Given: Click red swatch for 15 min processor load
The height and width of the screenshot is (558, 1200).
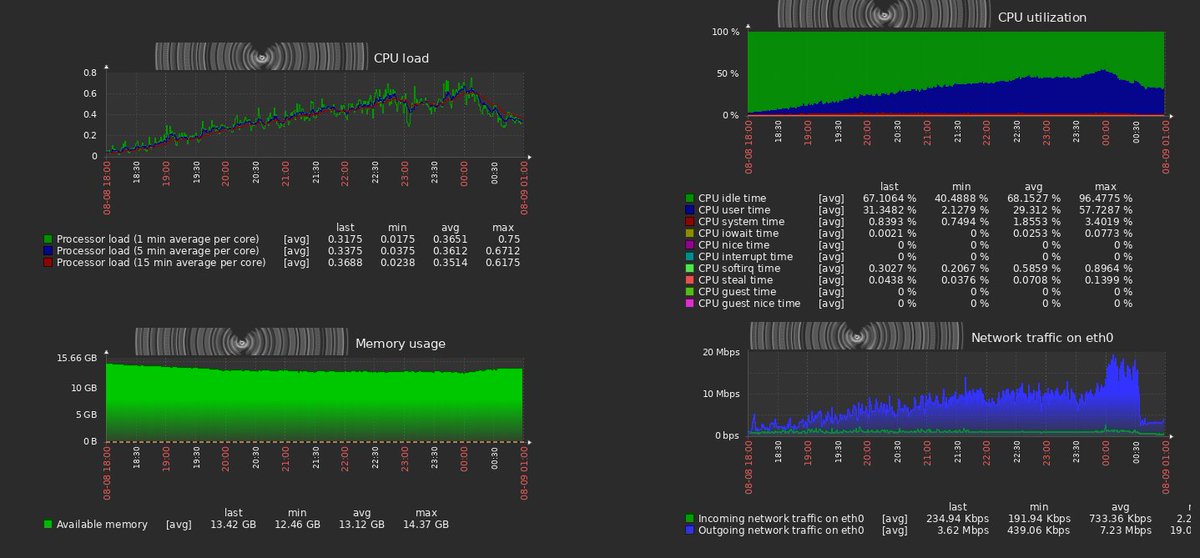Looking at the screenshot, I should click(48, 262).
